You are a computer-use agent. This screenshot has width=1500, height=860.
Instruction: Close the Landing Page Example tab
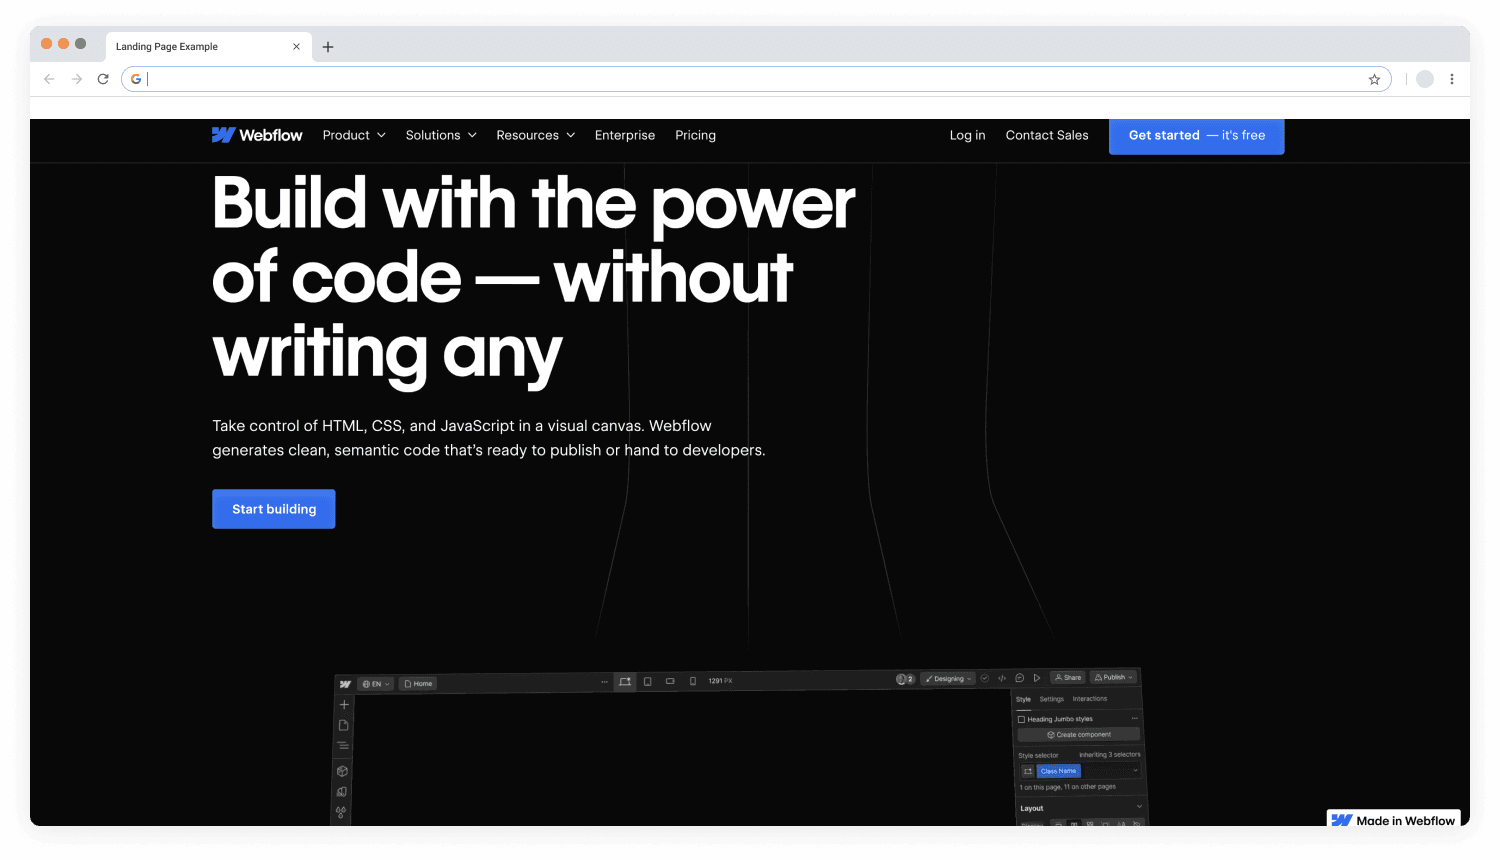tap(296, 47)
